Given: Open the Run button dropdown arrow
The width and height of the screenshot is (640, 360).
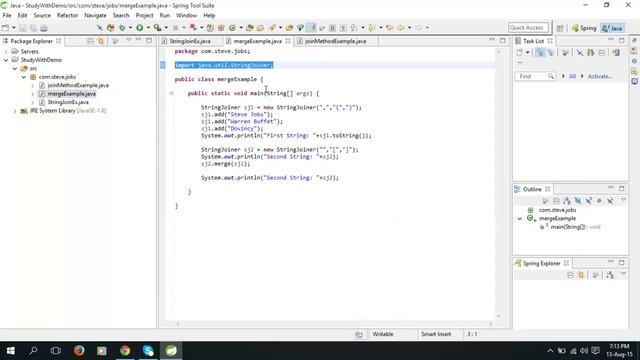Looking at the screenshot, I should click(x=147, y=28).
